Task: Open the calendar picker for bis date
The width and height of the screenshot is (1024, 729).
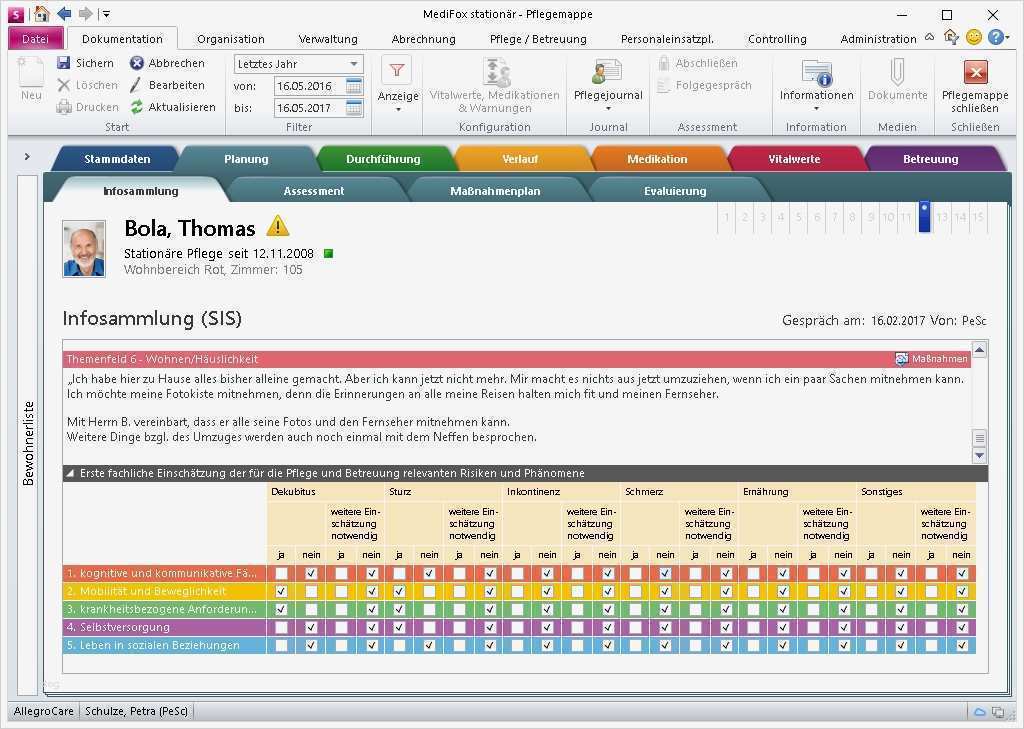Action: (x=353, y=107)
